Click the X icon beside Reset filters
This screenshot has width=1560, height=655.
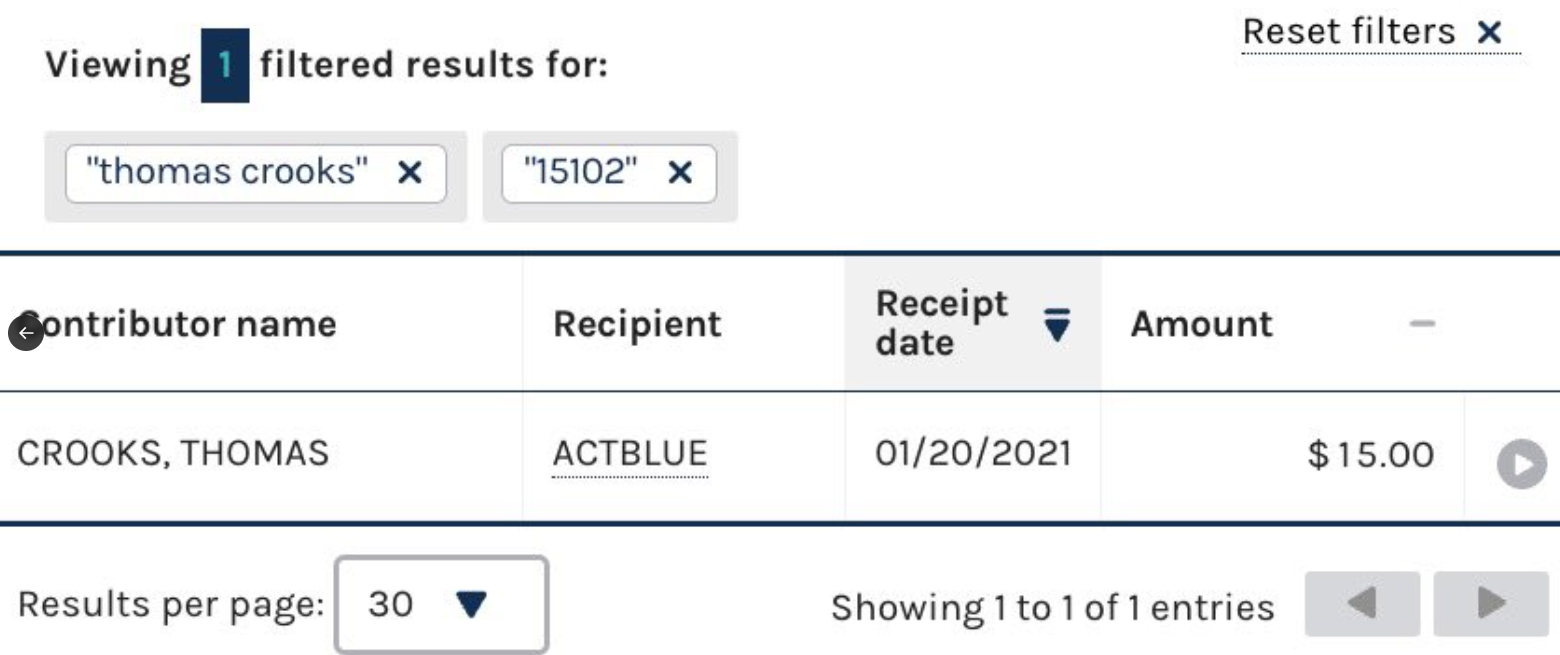(x=1489, y=33)
